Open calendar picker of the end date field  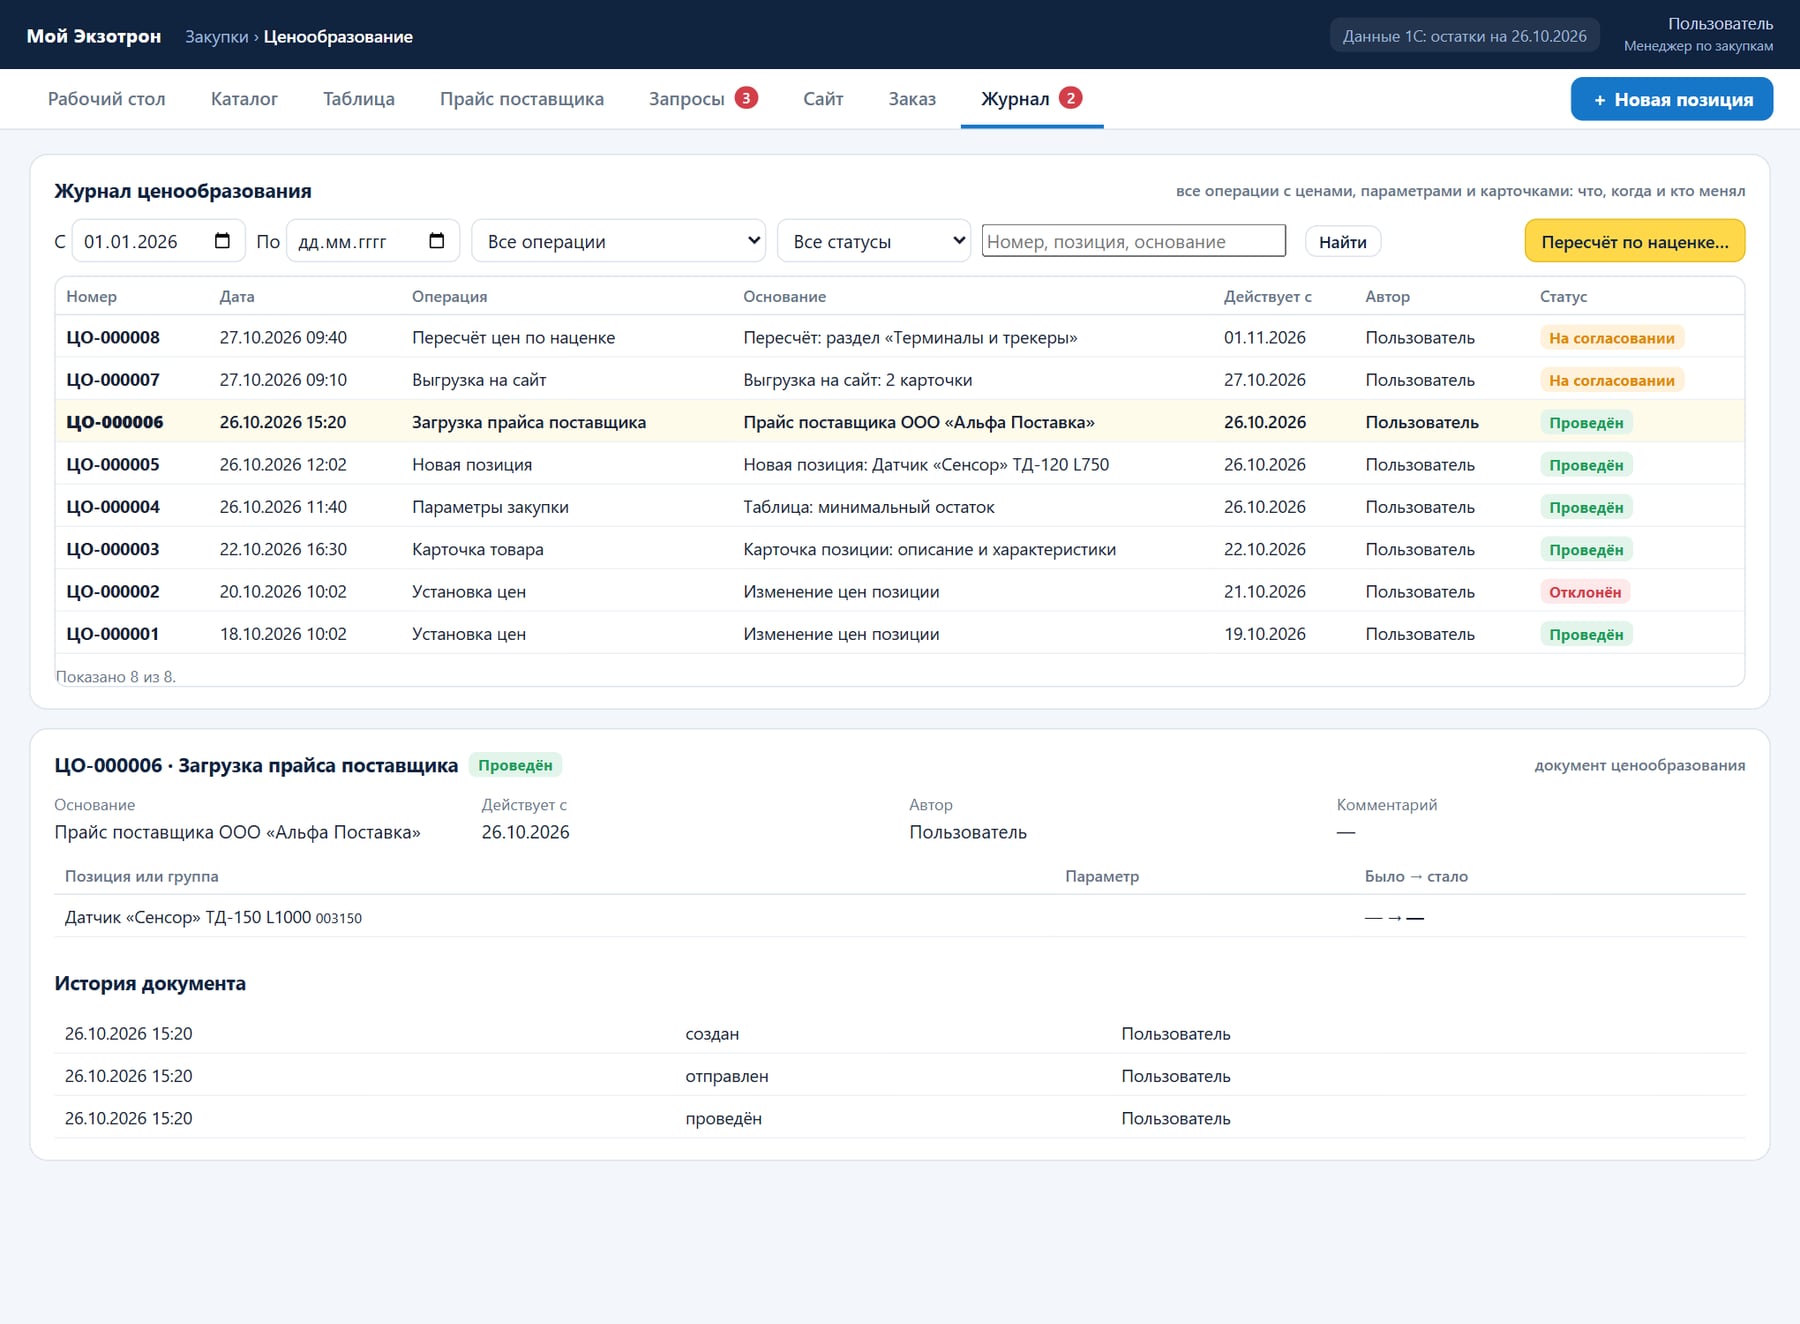point(436,241)
